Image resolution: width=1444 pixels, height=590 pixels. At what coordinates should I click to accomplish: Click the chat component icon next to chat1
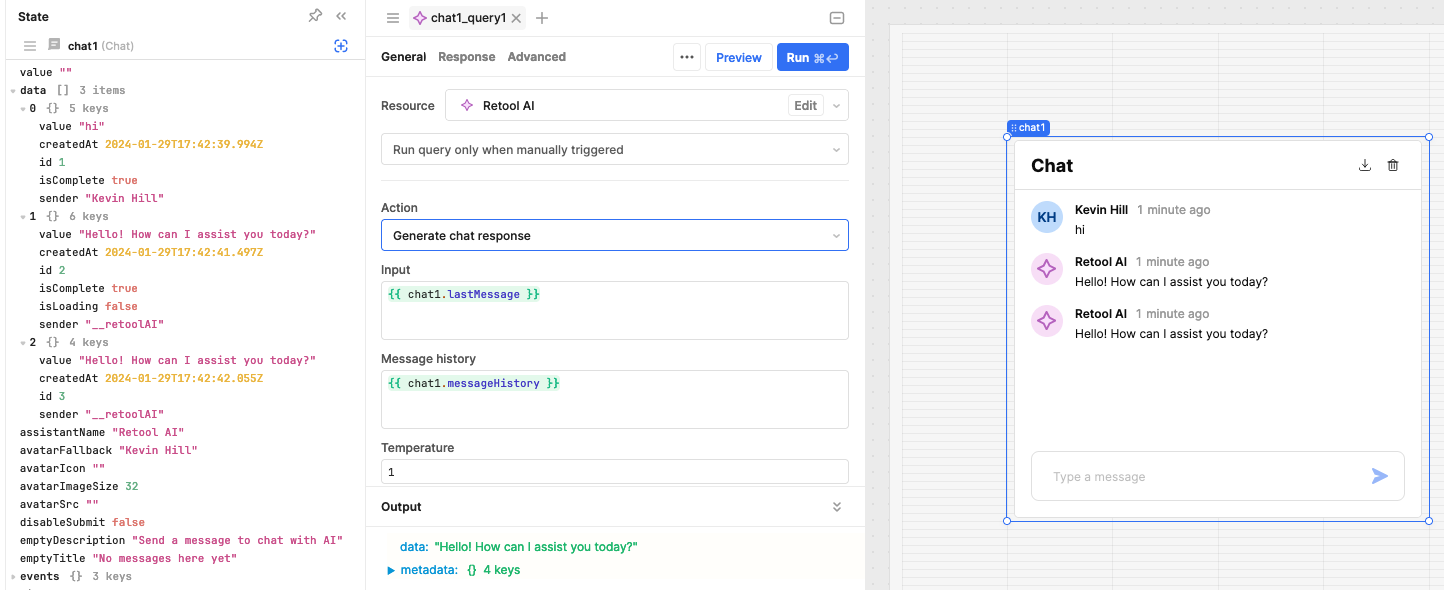tap(54, 45)
